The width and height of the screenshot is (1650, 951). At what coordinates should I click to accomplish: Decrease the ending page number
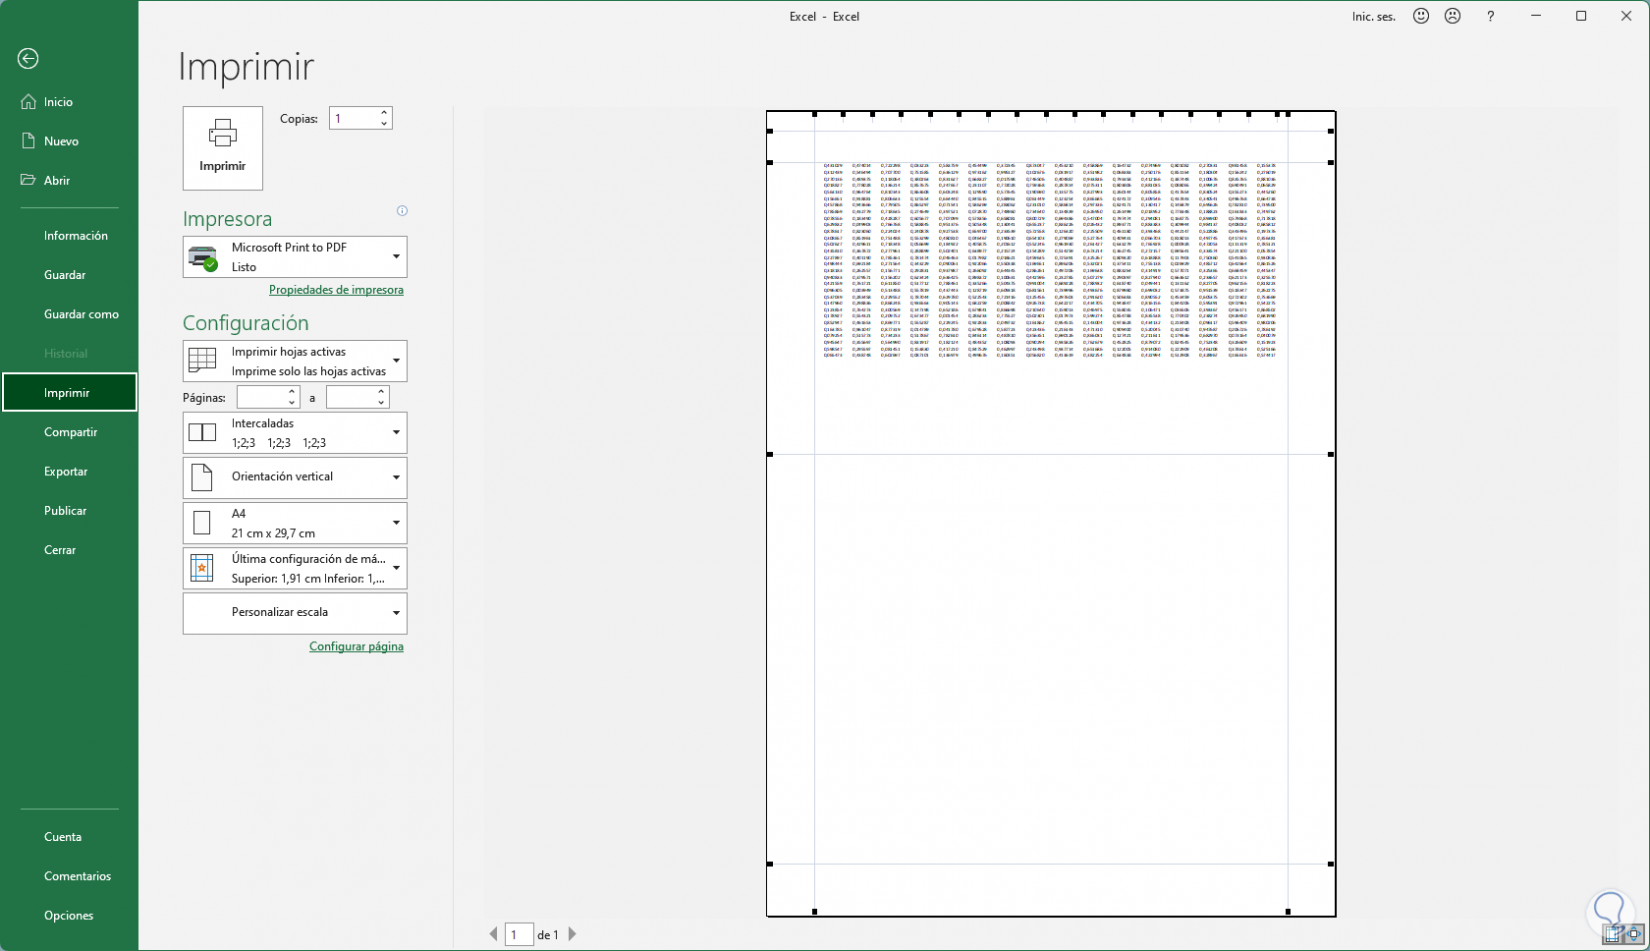pyautogui.click(x=382, y=403)
